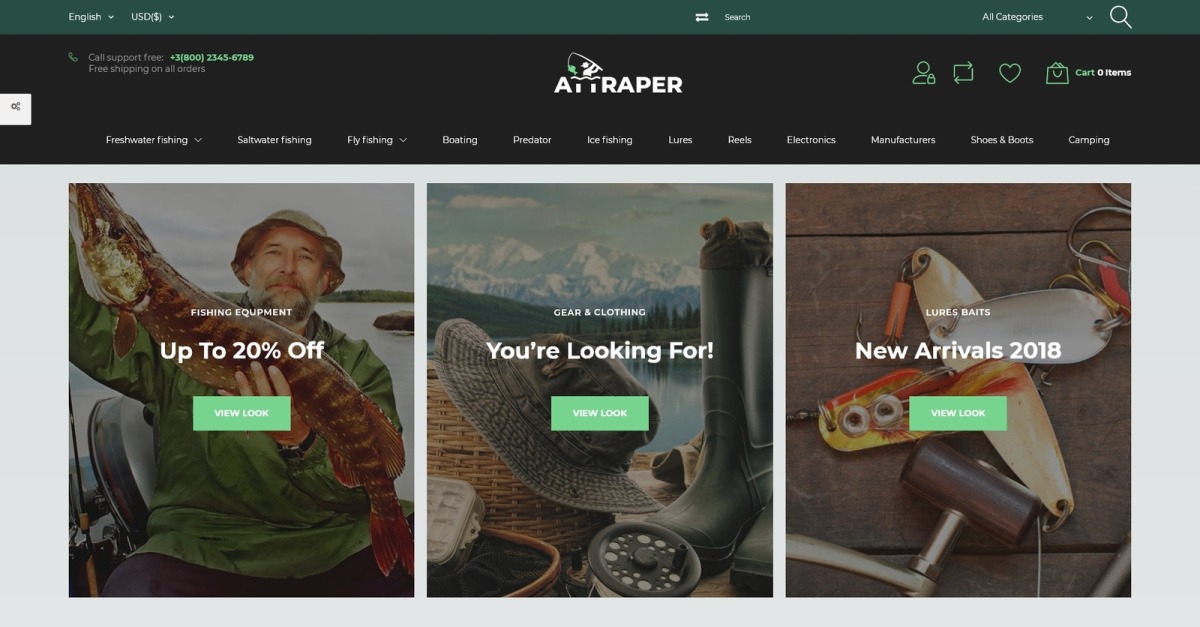Click the magnifying glass search icon

point(1120,17)
